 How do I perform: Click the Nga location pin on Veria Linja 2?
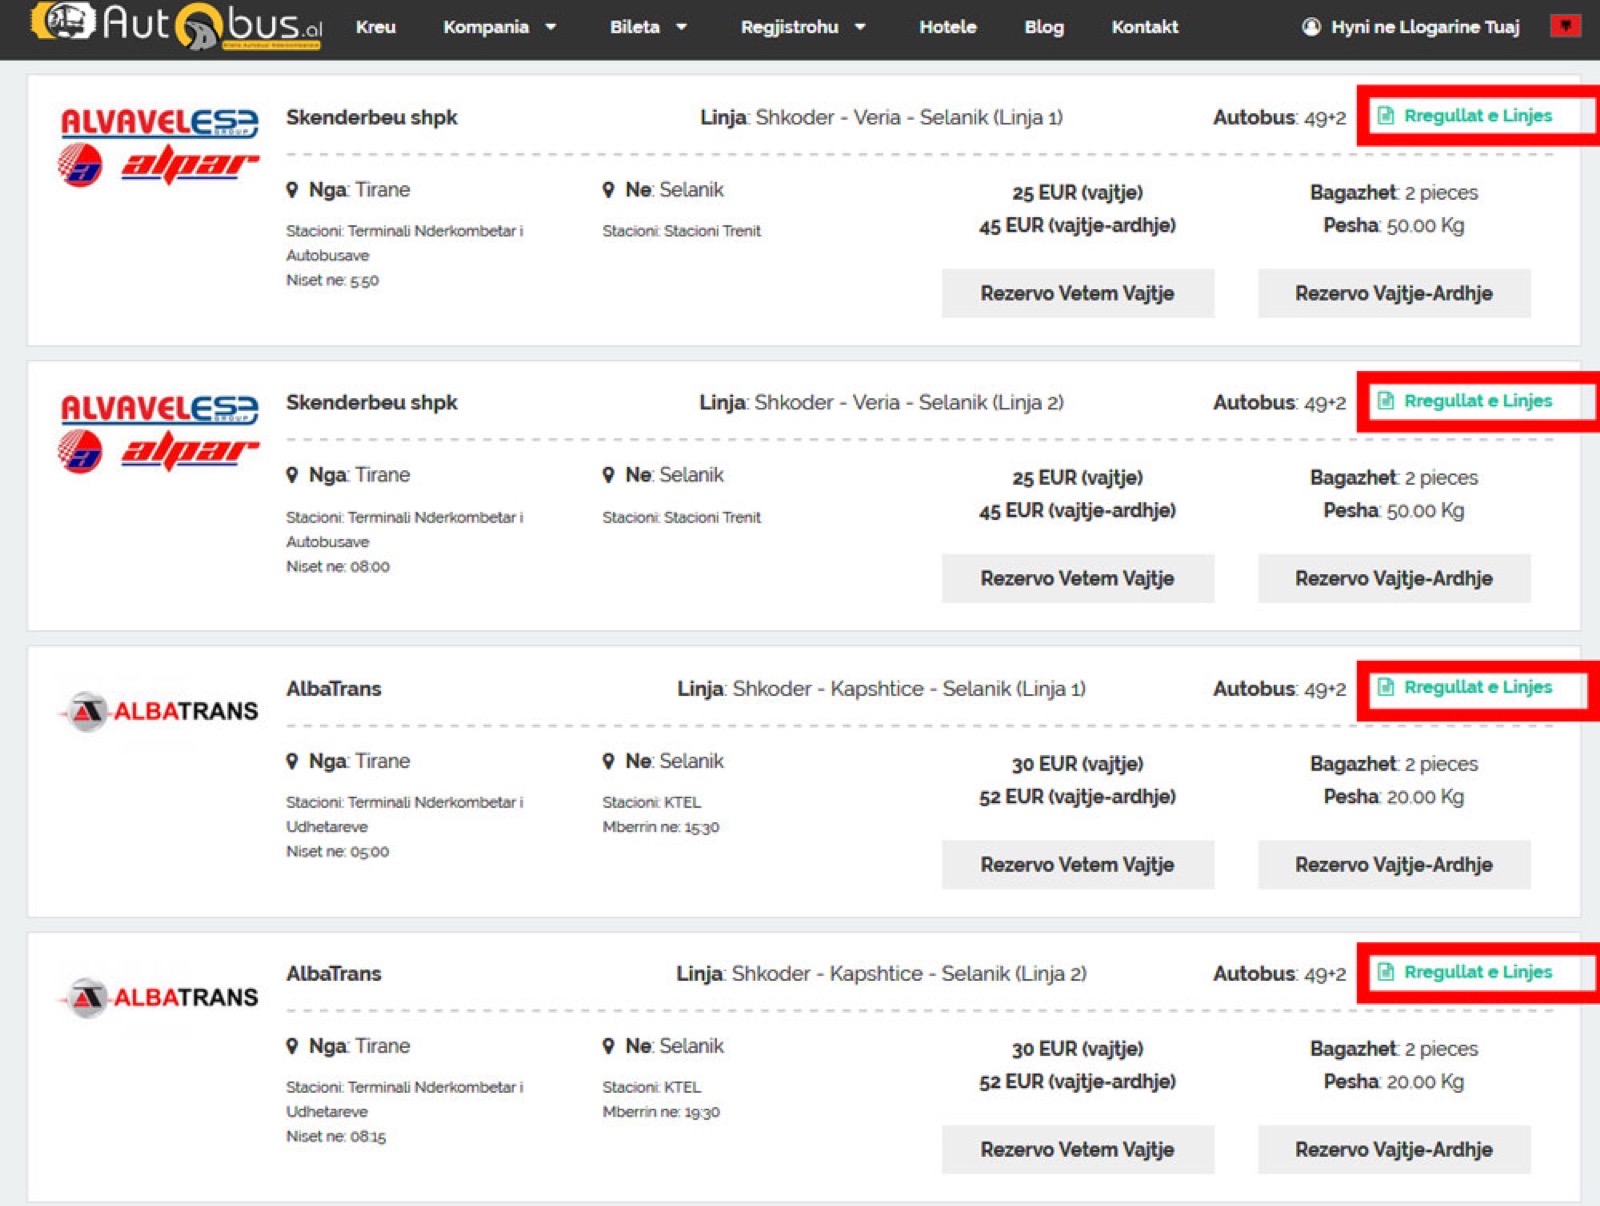[x=292, y=475]
